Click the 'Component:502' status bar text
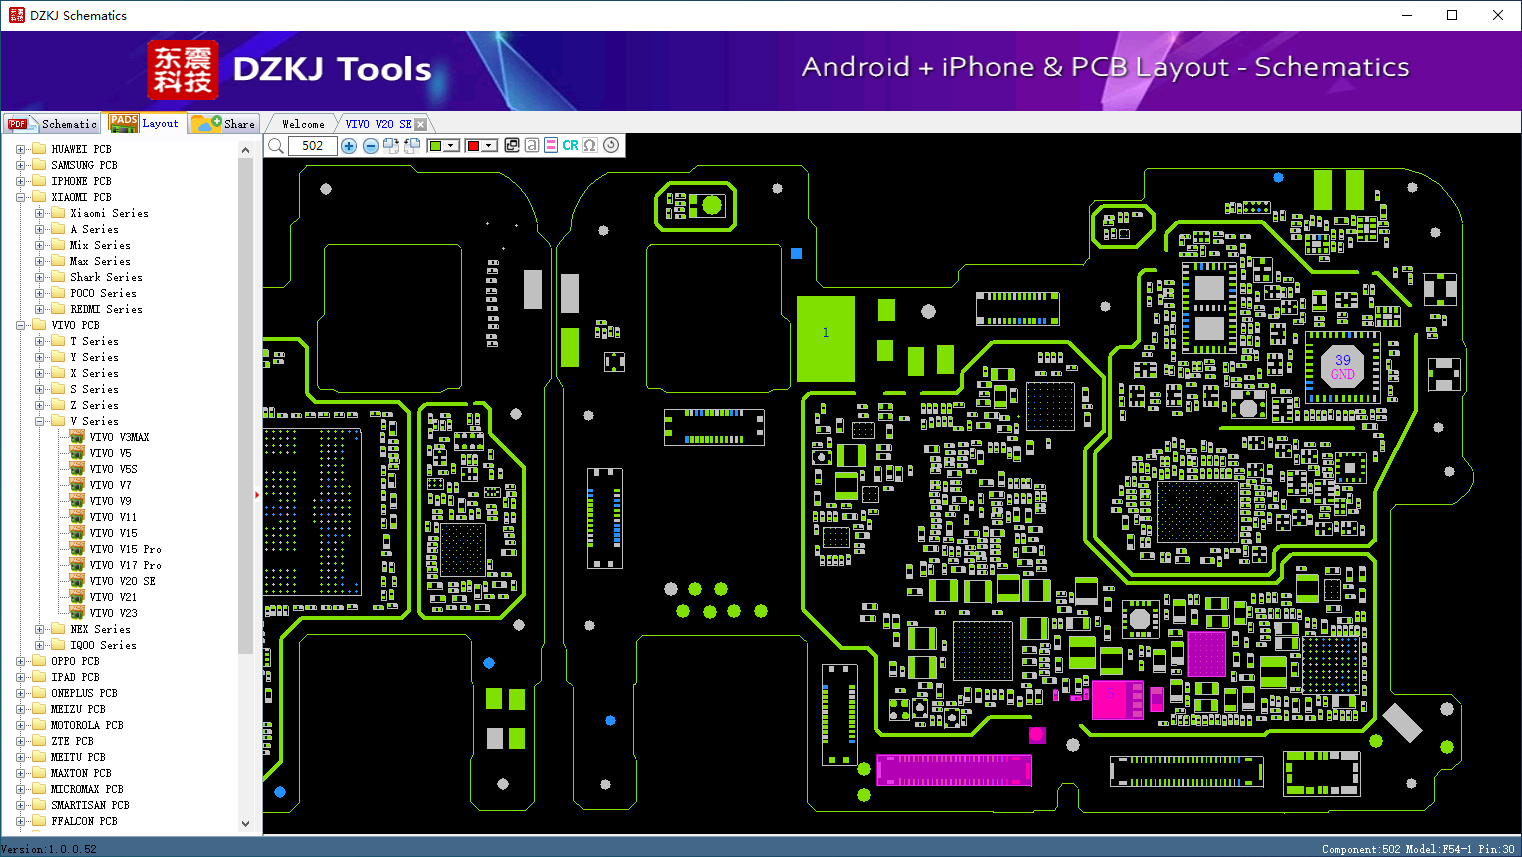 coord(1362,849)
